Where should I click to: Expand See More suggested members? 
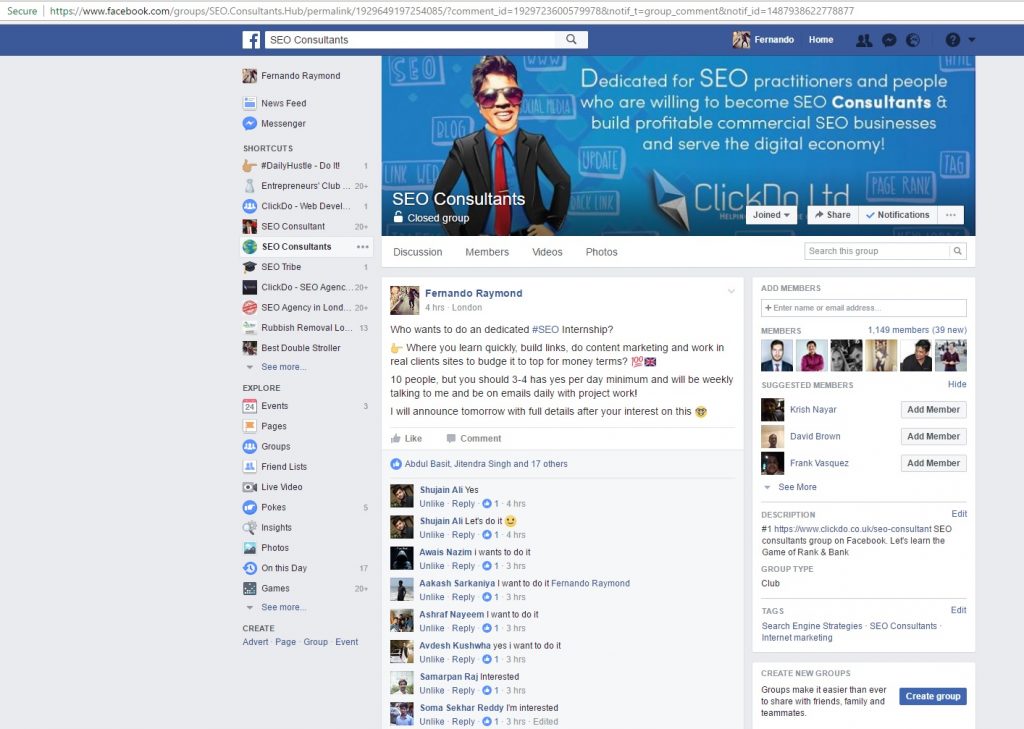coord(797,487)
